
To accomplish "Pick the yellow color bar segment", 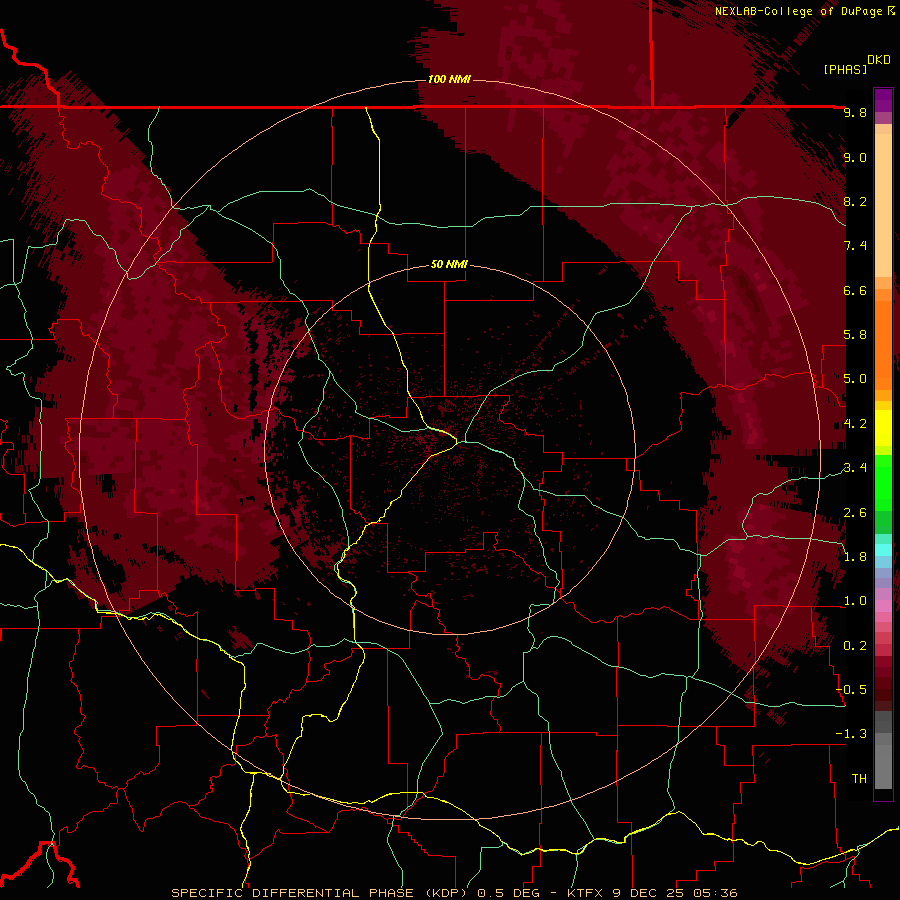I will [883, 427].
